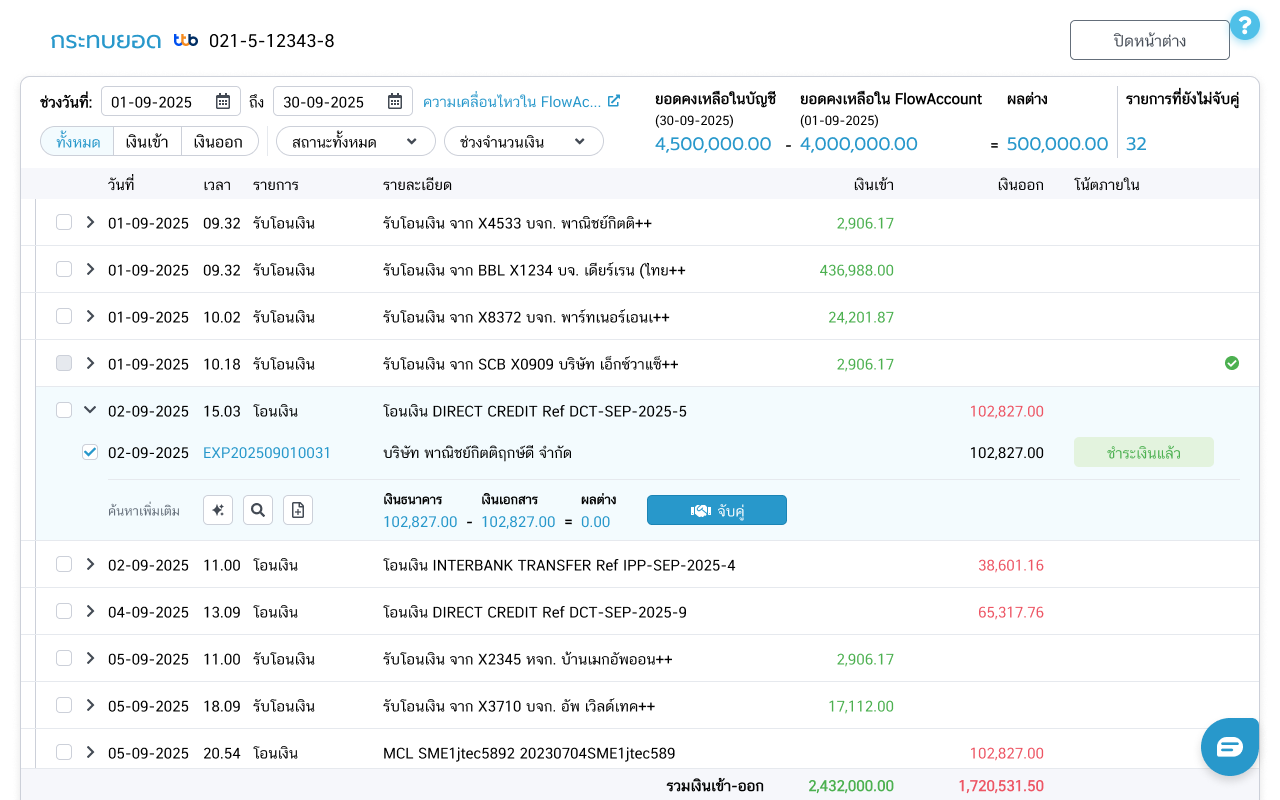Click the magnifier search document icon

coord(258,510)
